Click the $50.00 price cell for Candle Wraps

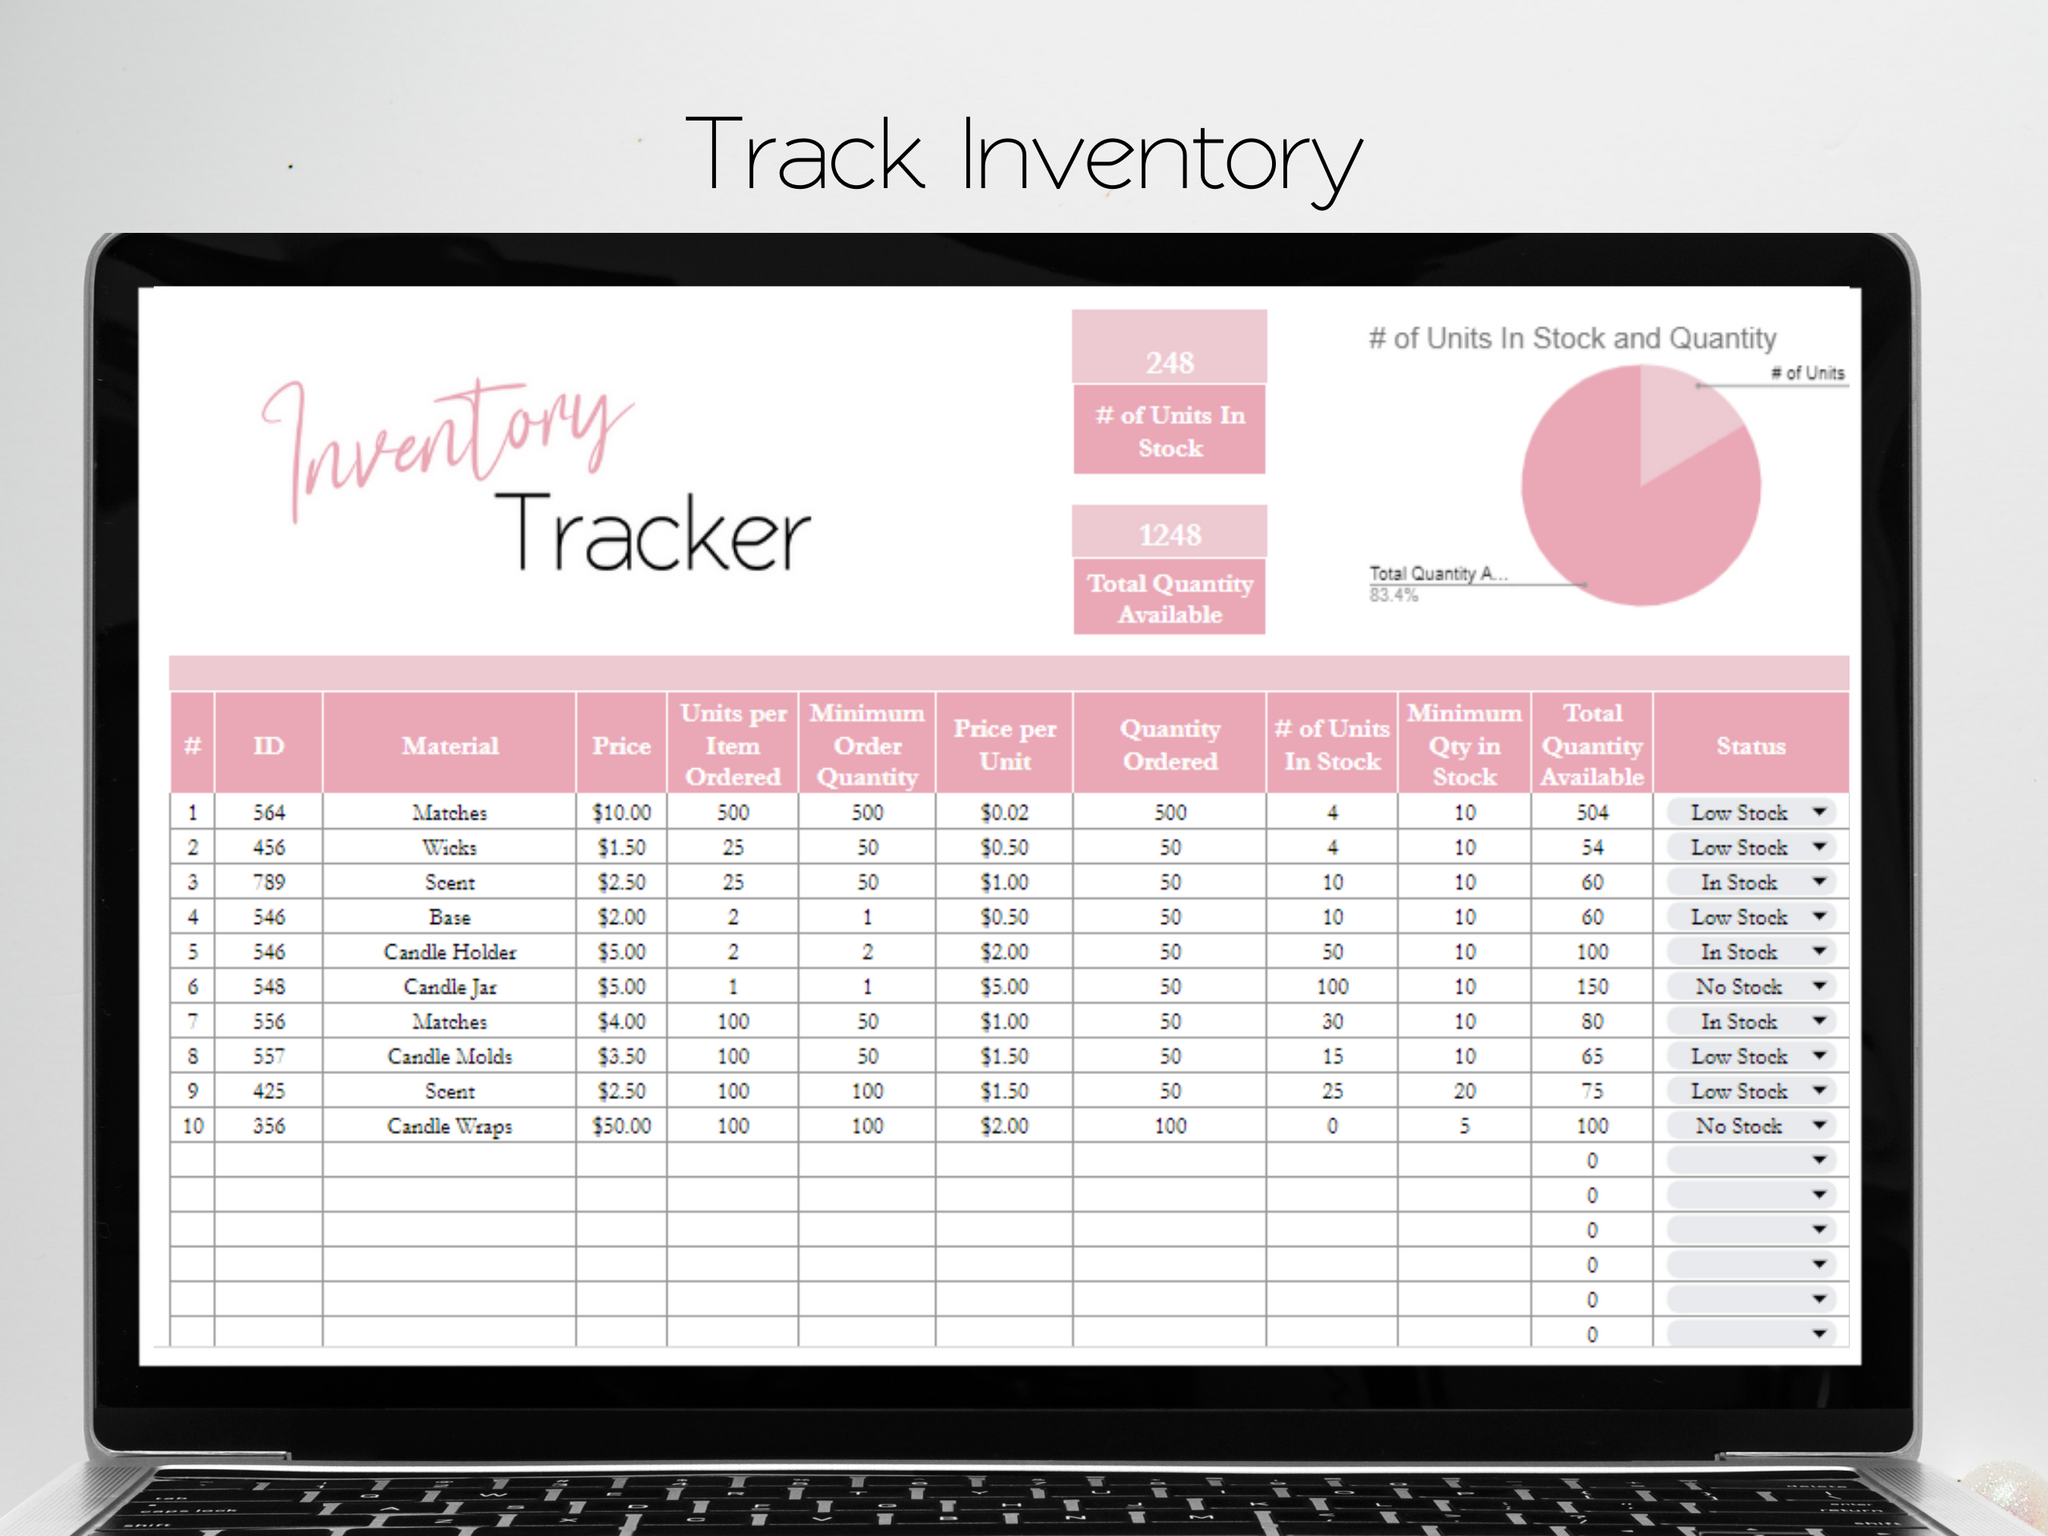pos(622,1125)
